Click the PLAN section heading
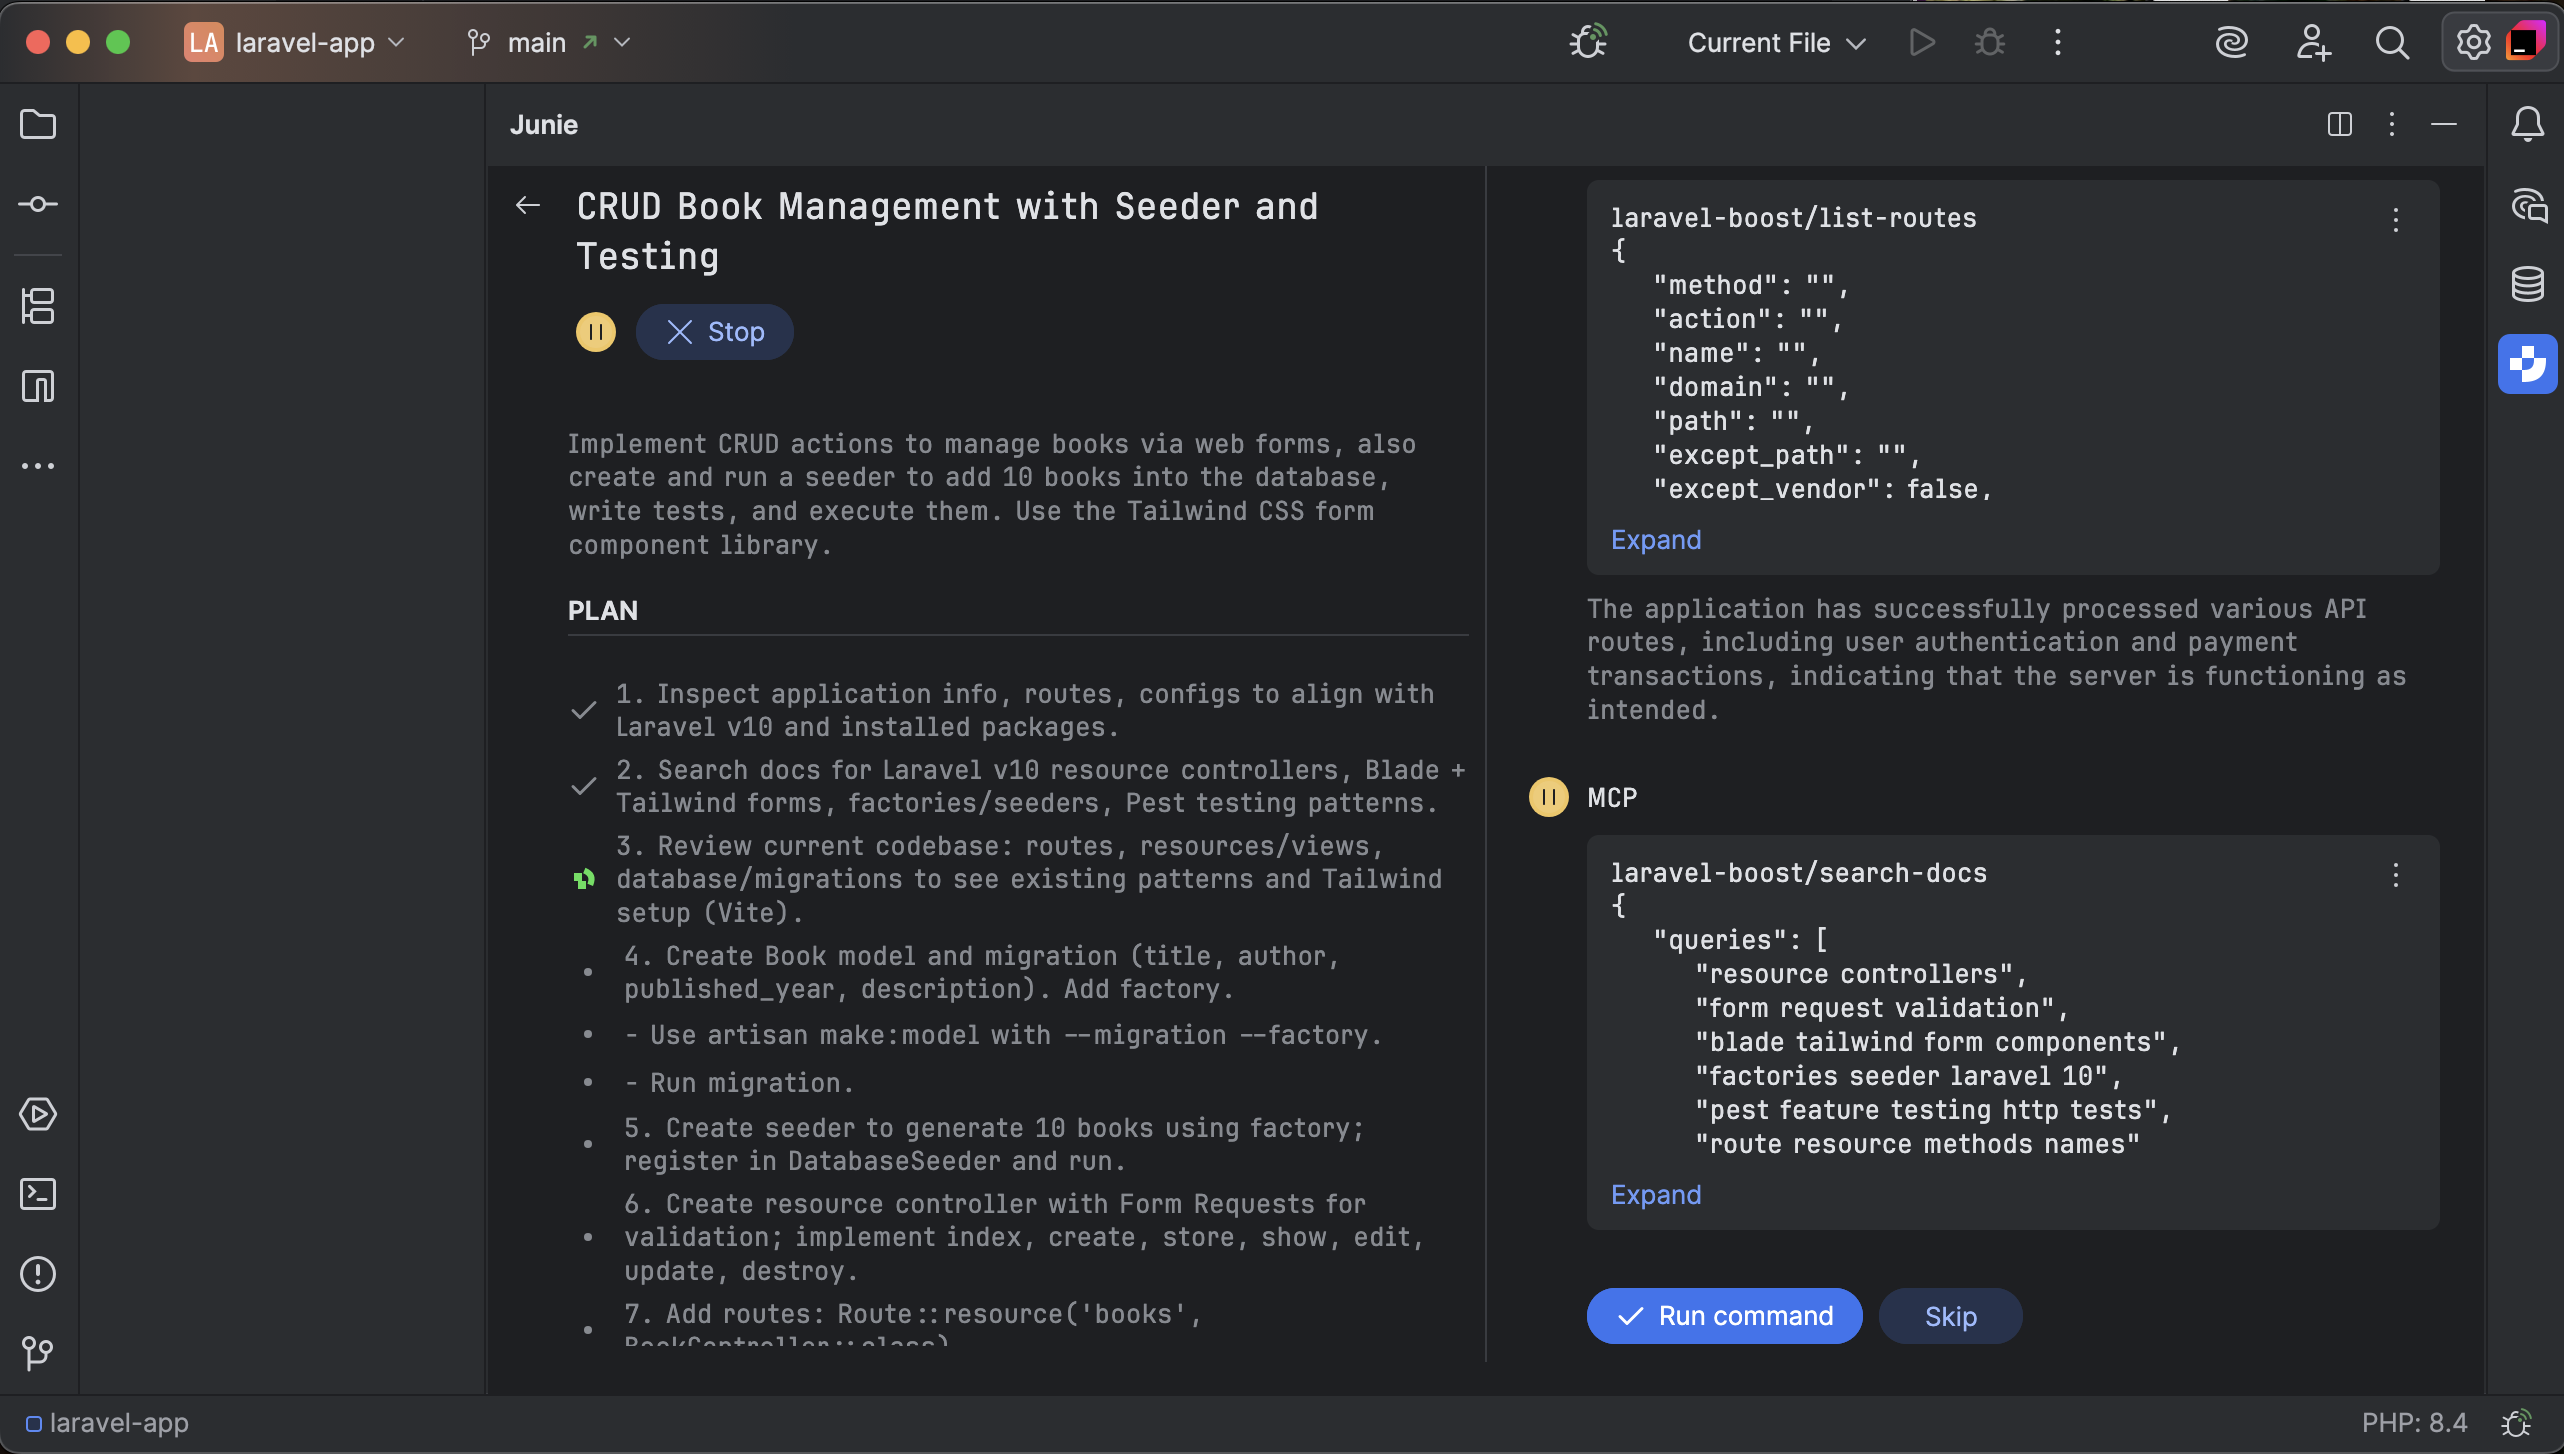 602,611
